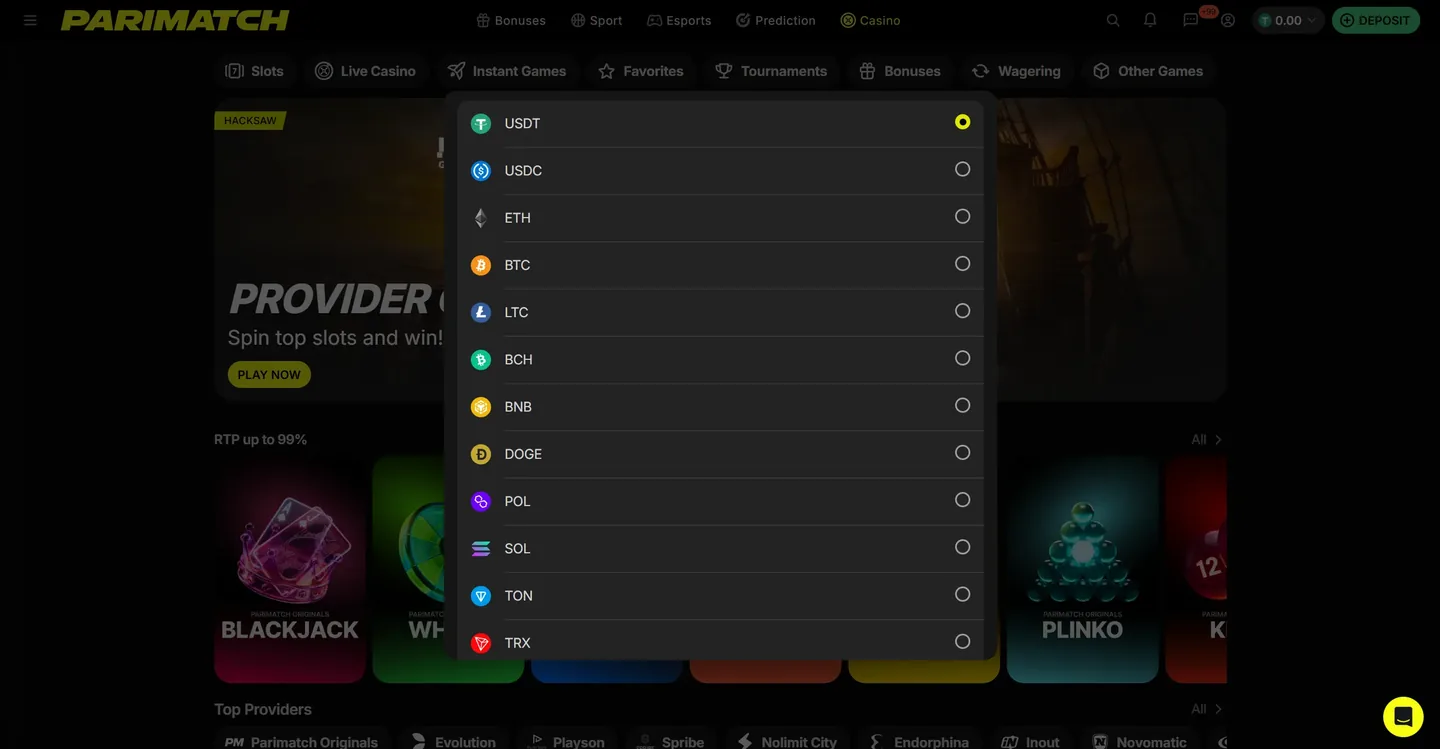
Task: Click the LTC coin icon
Action: [x=481, y=312]
